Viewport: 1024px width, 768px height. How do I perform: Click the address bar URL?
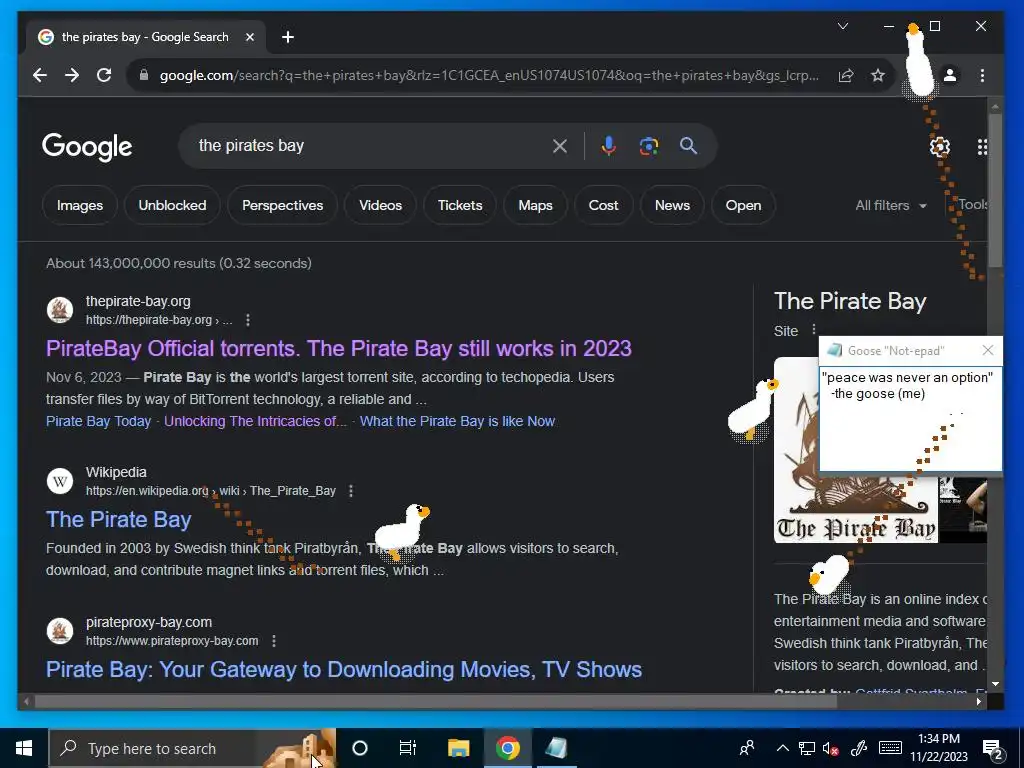click(488, 75)
